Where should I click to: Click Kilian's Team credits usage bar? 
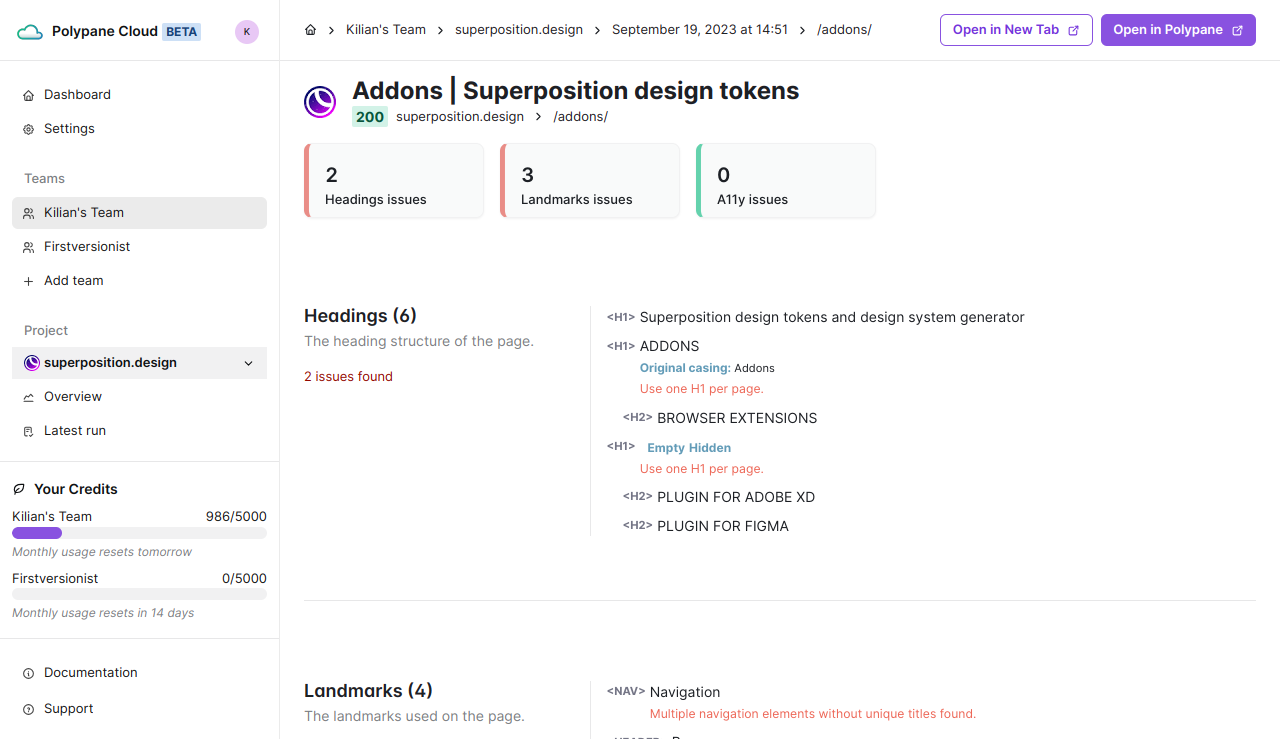140,533
